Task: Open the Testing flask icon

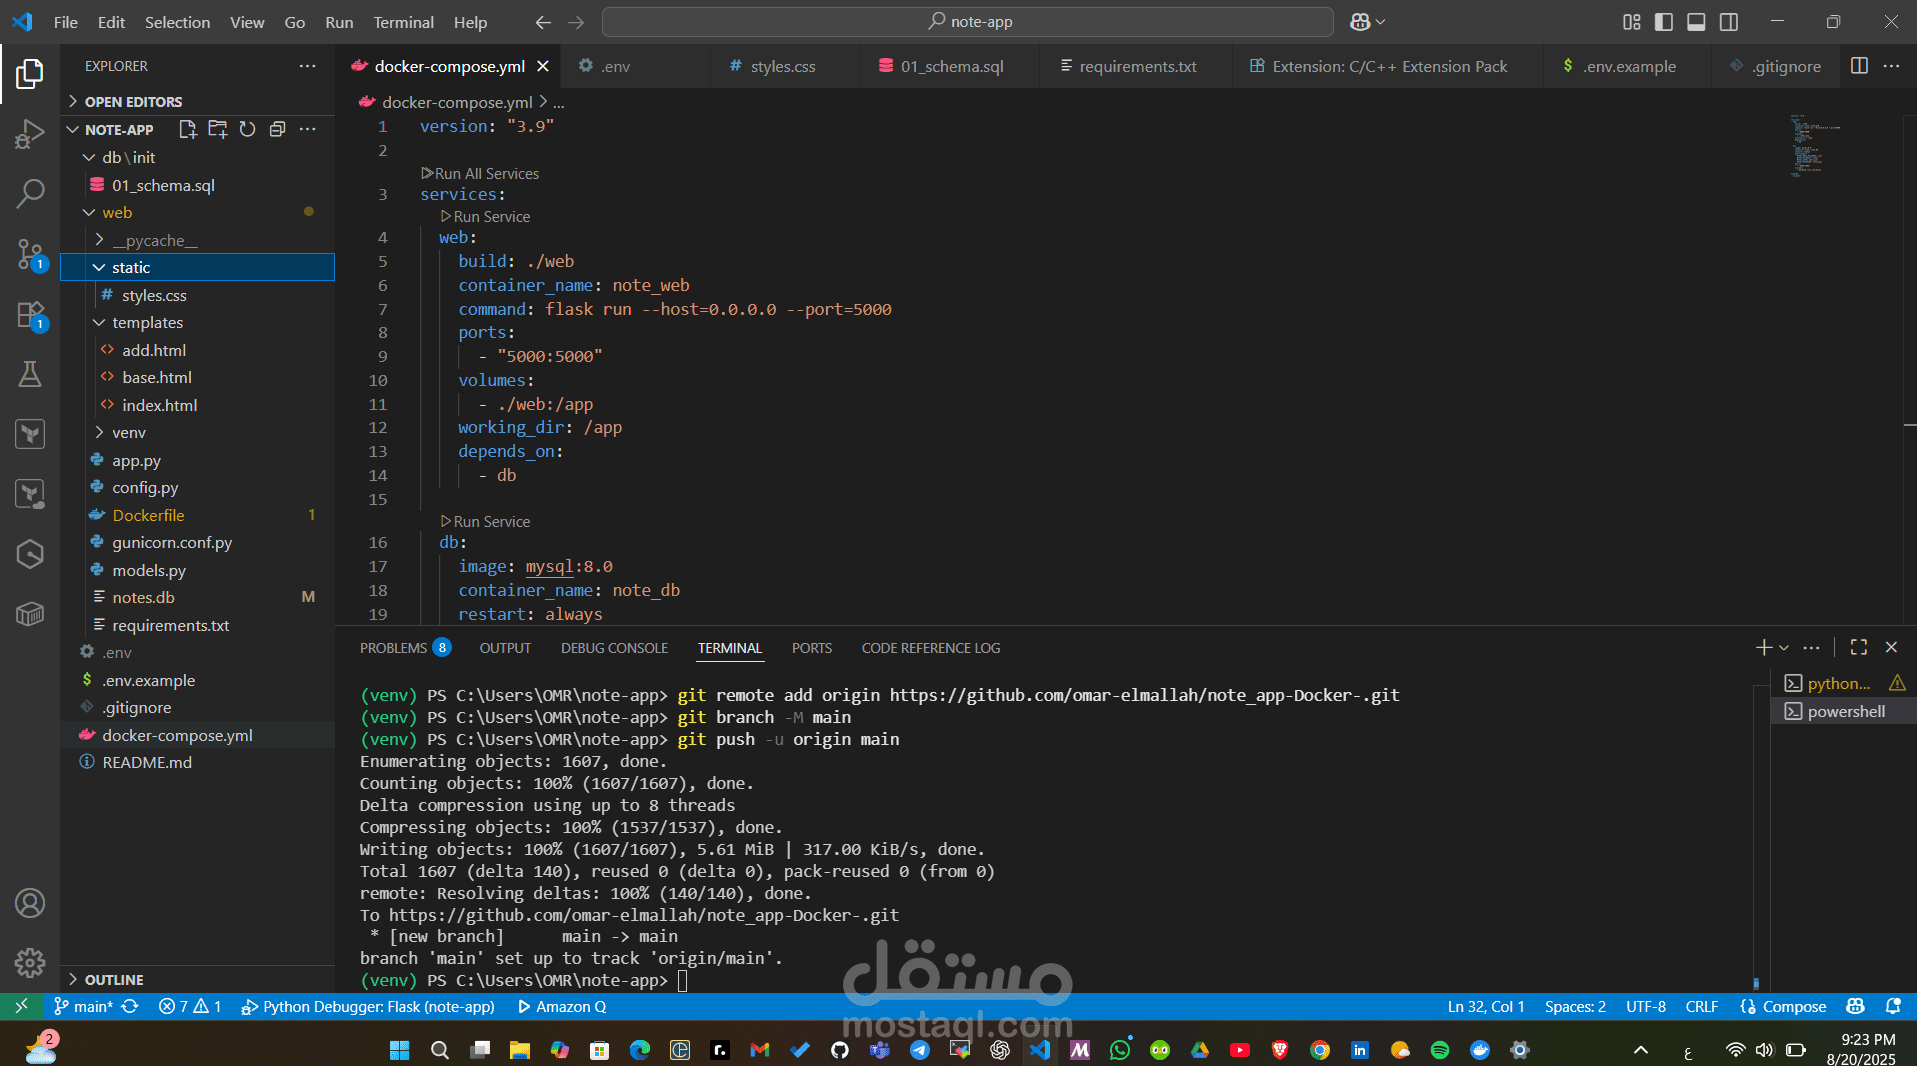Action: [30, 374]
